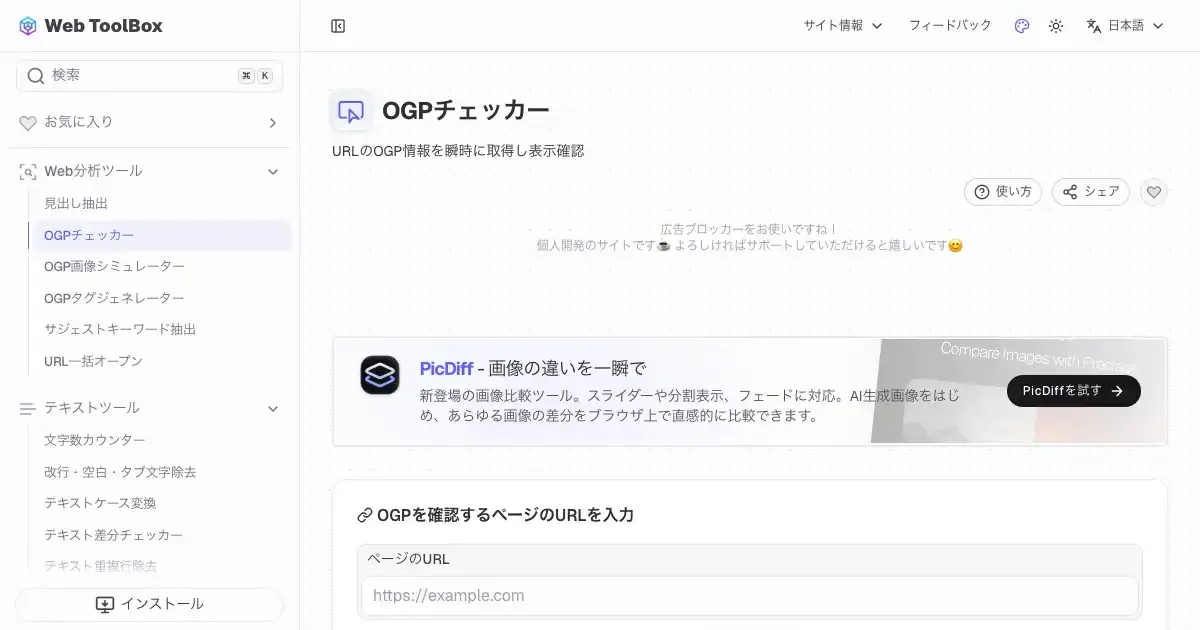Click the Web ToolBox logo icon

[28, 26]
